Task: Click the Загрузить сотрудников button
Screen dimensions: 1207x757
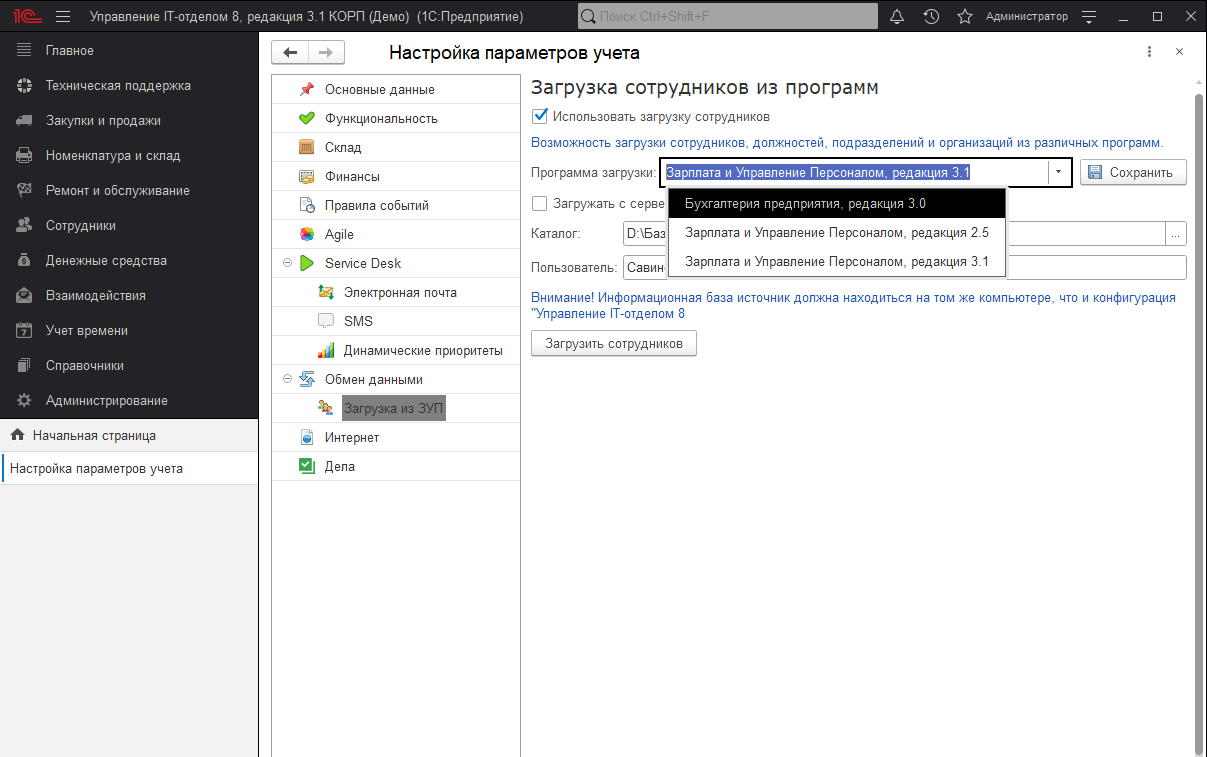Action: [x=613, y=342]
